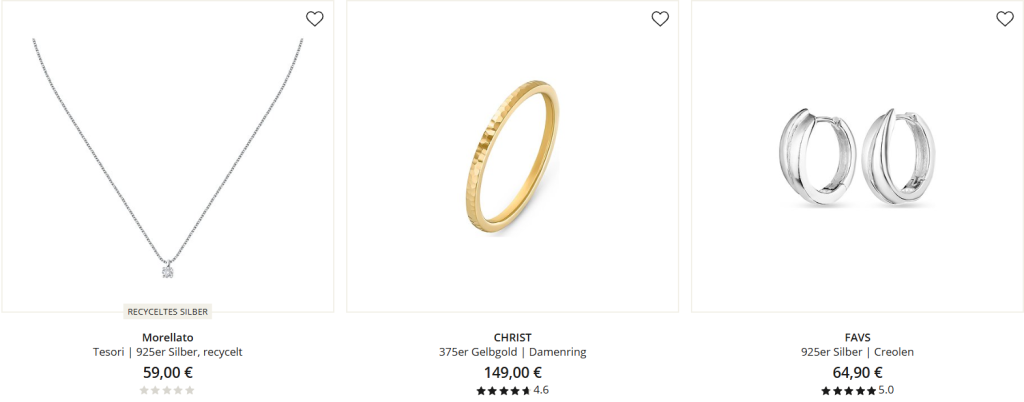Click the Recyceltes Silber badge

click(x=168, y=312)
